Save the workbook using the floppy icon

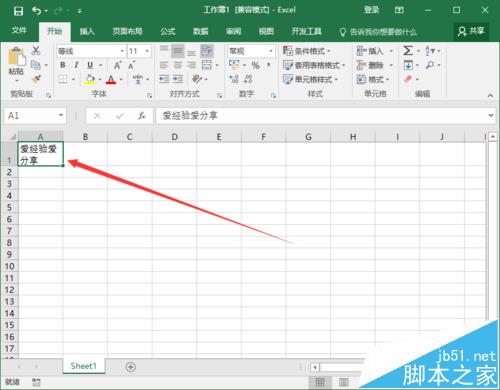coord(18,11)
